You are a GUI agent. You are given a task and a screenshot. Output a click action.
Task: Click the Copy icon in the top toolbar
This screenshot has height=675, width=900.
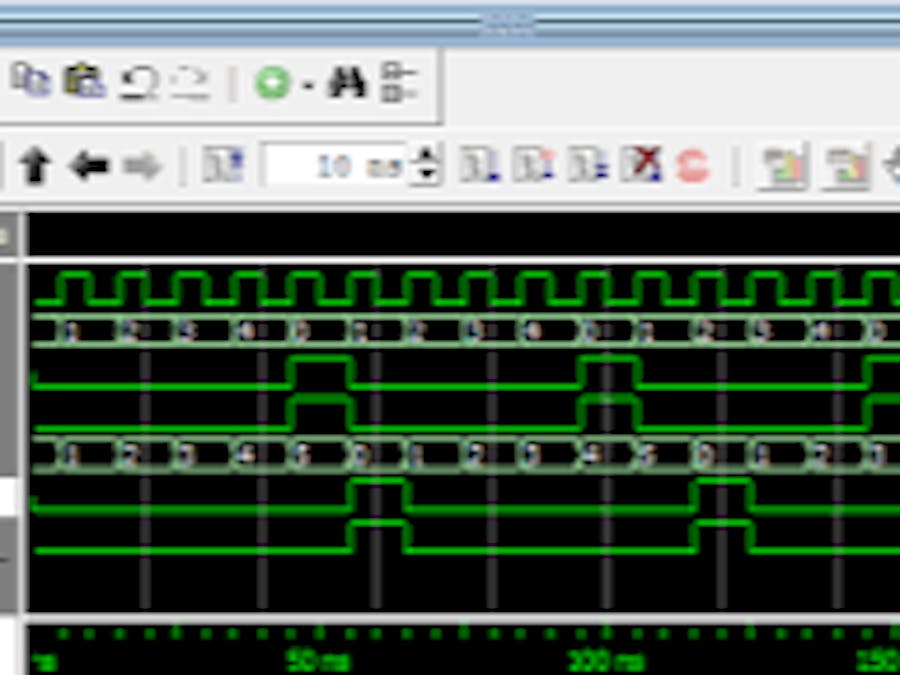coord(32,79)
